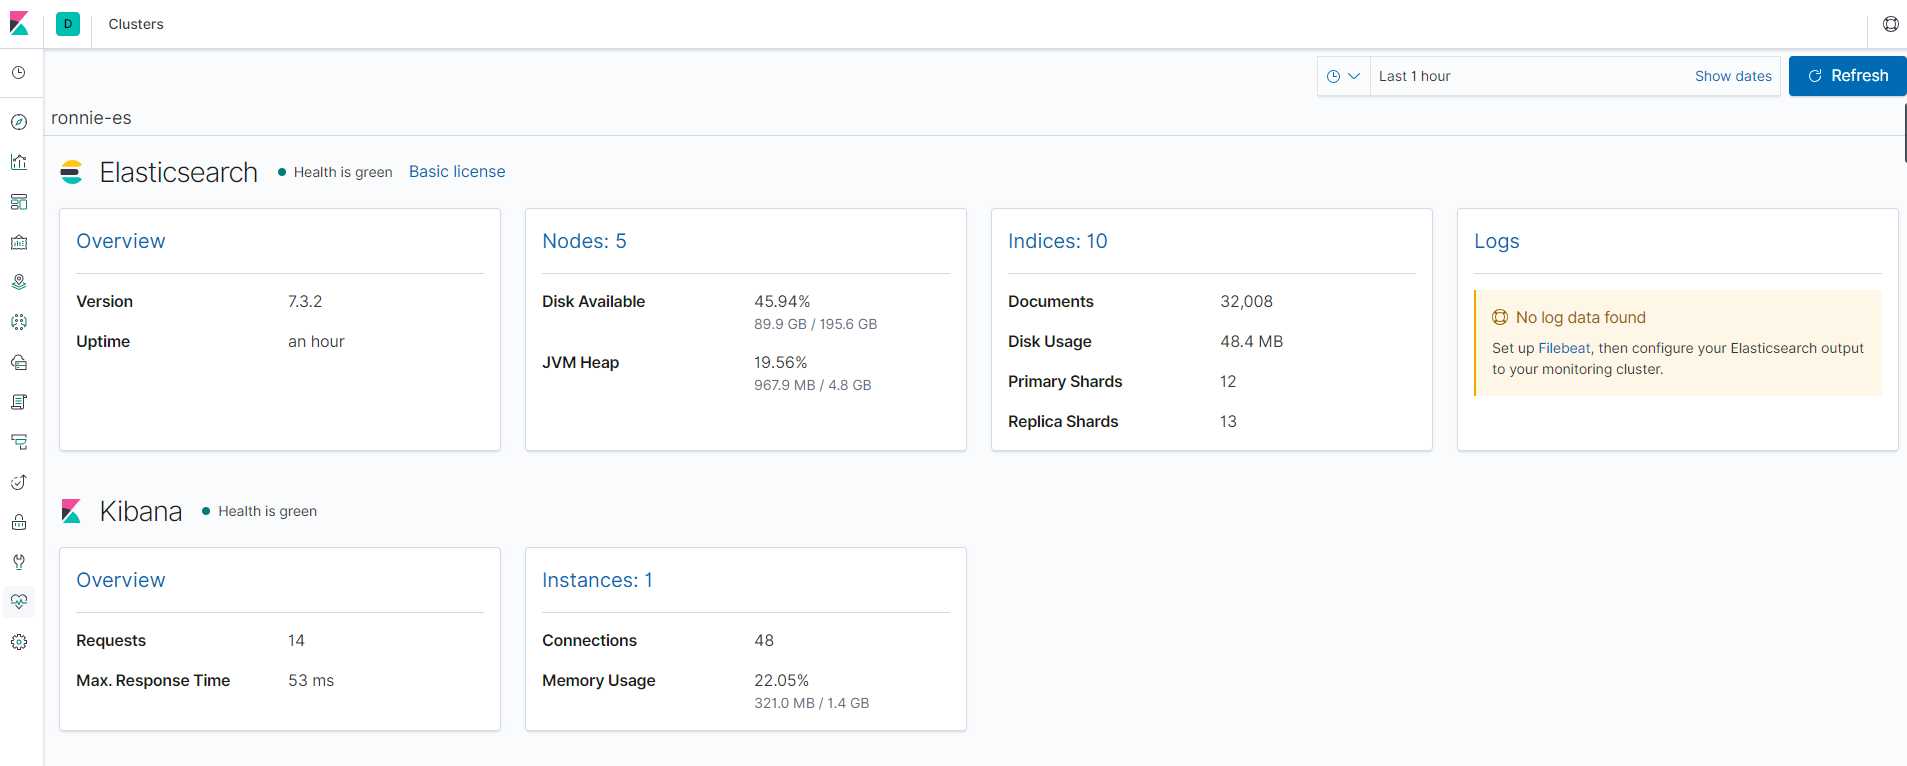Click Kibana 'Health is green' status
1907x766 pixels.
(259, 511)
